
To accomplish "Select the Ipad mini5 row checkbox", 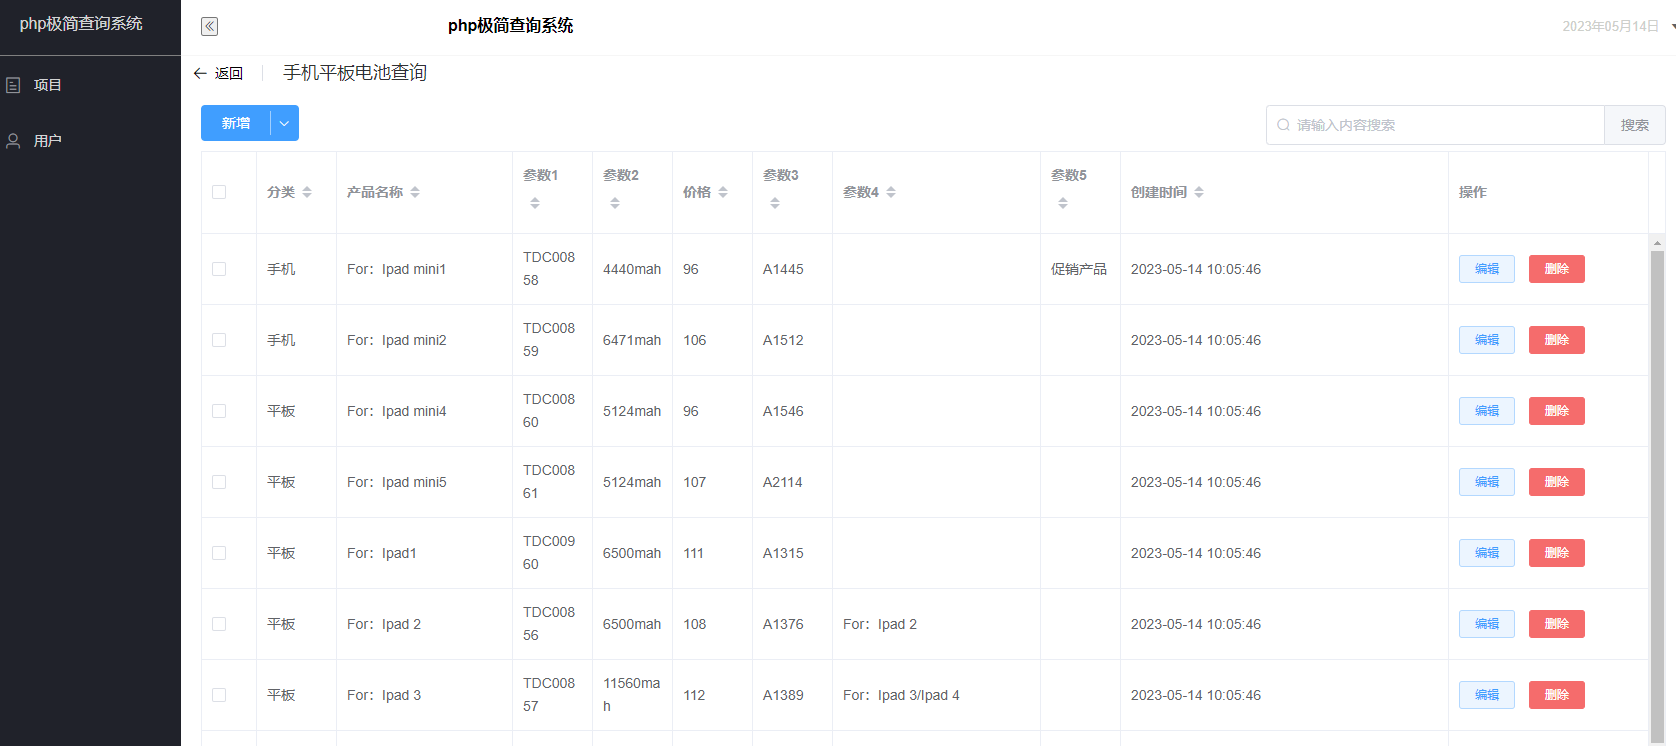I will coord(219,482).
